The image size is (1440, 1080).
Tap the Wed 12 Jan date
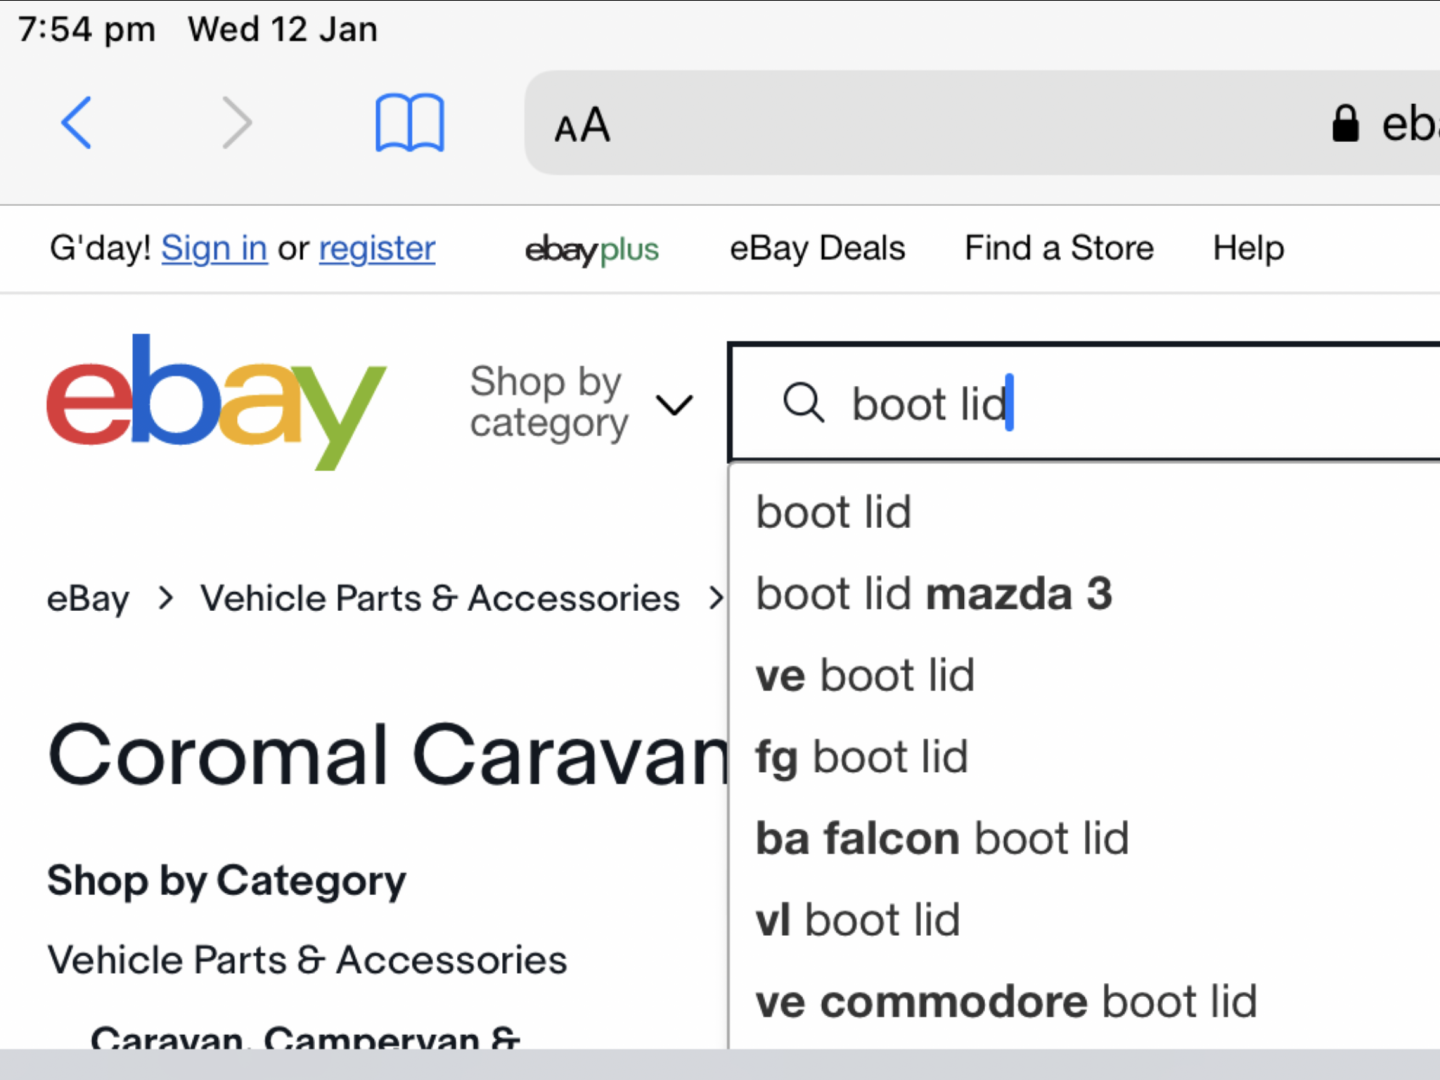tap(283, 29)
